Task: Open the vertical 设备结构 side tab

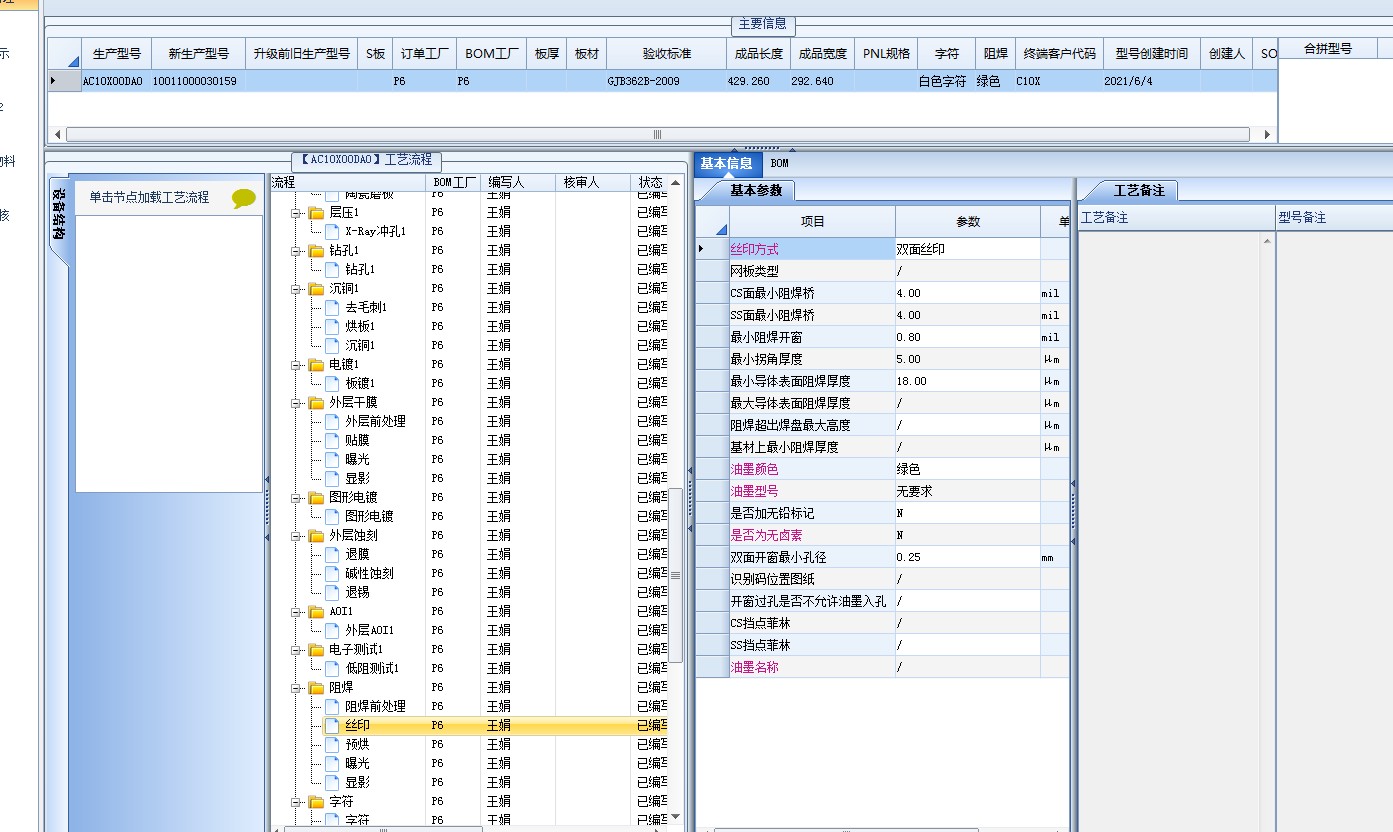Action: [59, 215]
